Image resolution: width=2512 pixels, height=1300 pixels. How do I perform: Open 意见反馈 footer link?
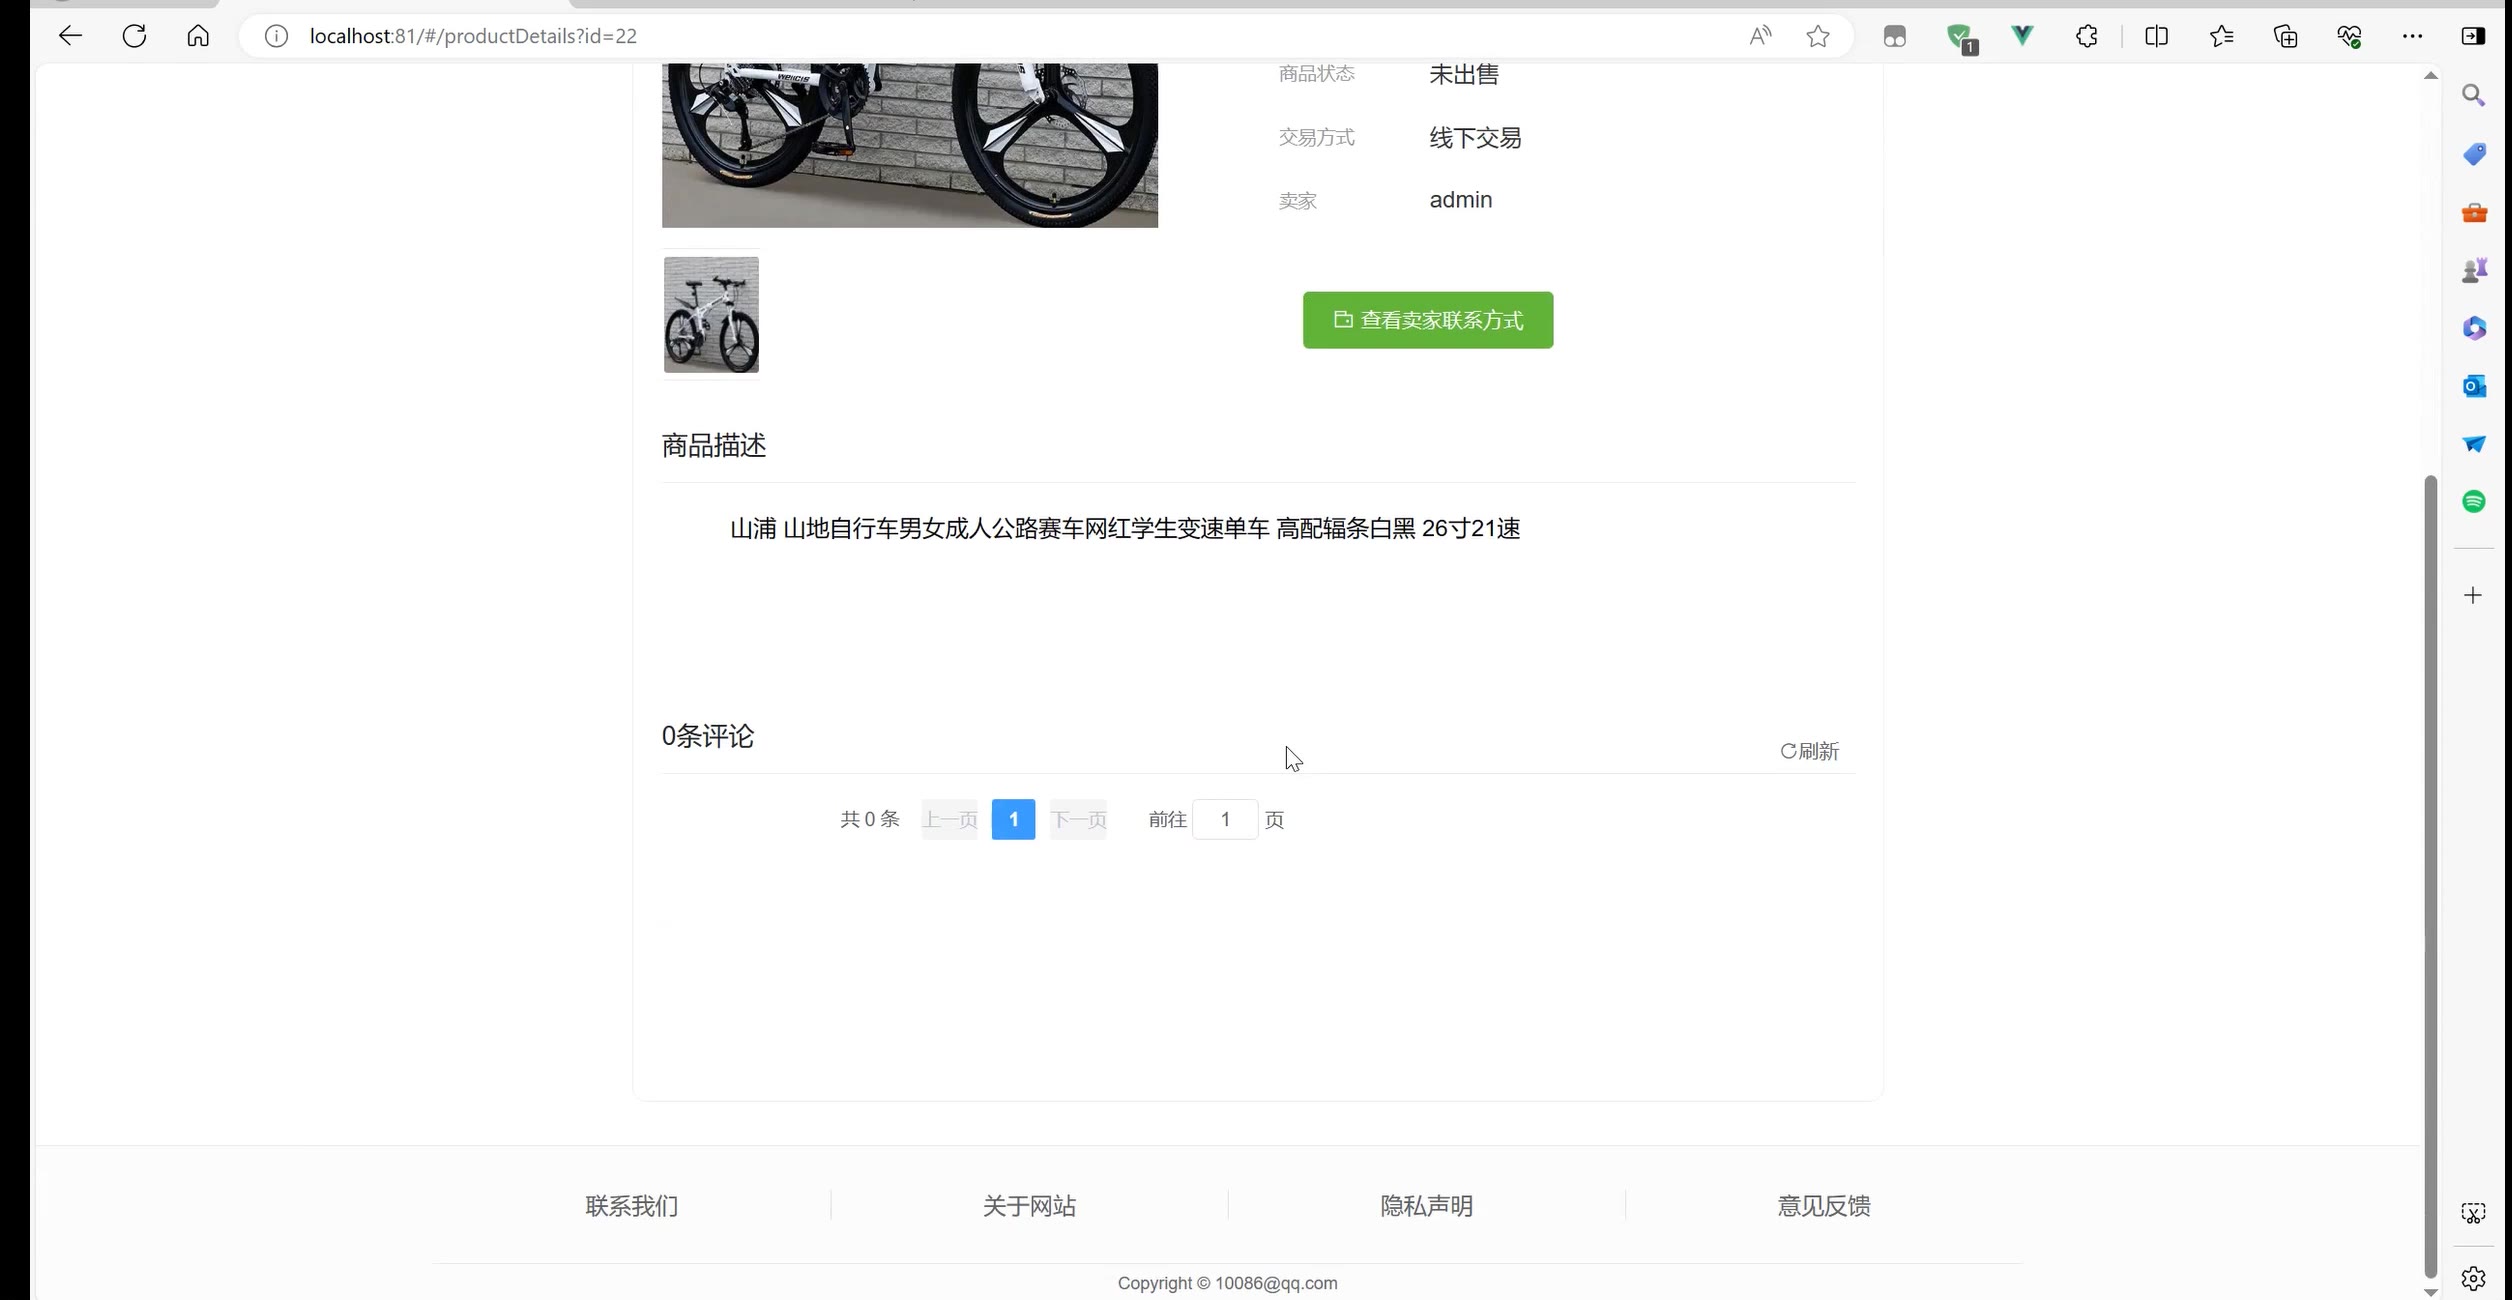(1823, 1206)
